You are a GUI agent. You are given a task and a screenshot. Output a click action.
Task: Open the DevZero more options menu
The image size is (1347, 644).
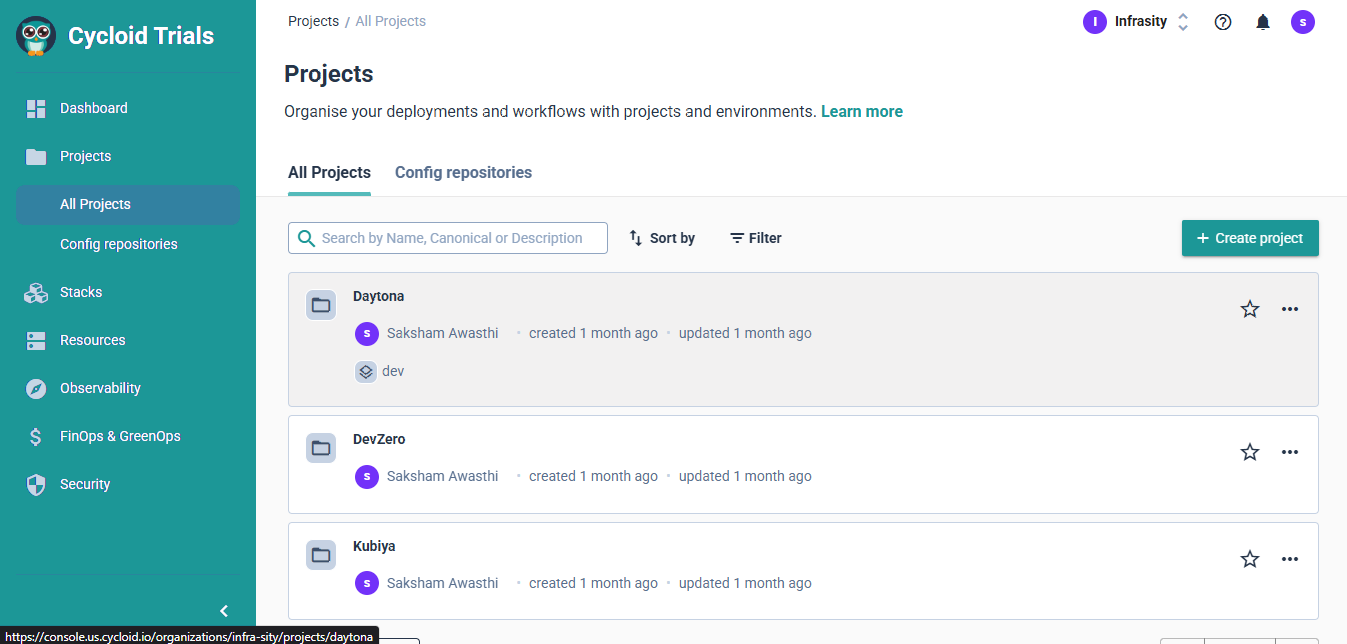click(x=1290, y=452)
